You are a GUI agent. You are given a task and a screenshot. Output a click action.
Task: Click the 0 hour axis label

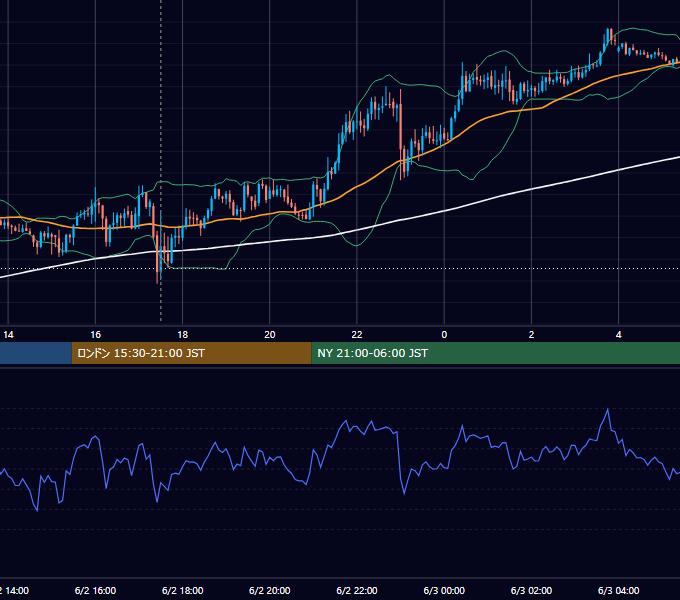(444, 335)
